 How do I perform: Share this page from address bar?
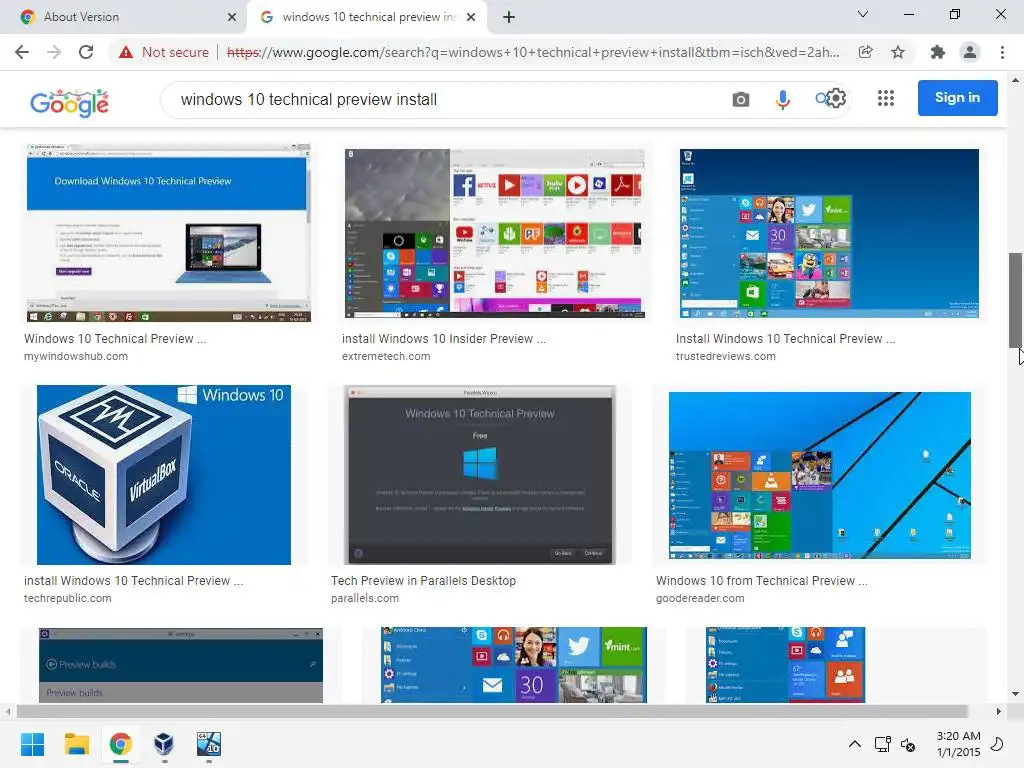click(x=865, y=52)
